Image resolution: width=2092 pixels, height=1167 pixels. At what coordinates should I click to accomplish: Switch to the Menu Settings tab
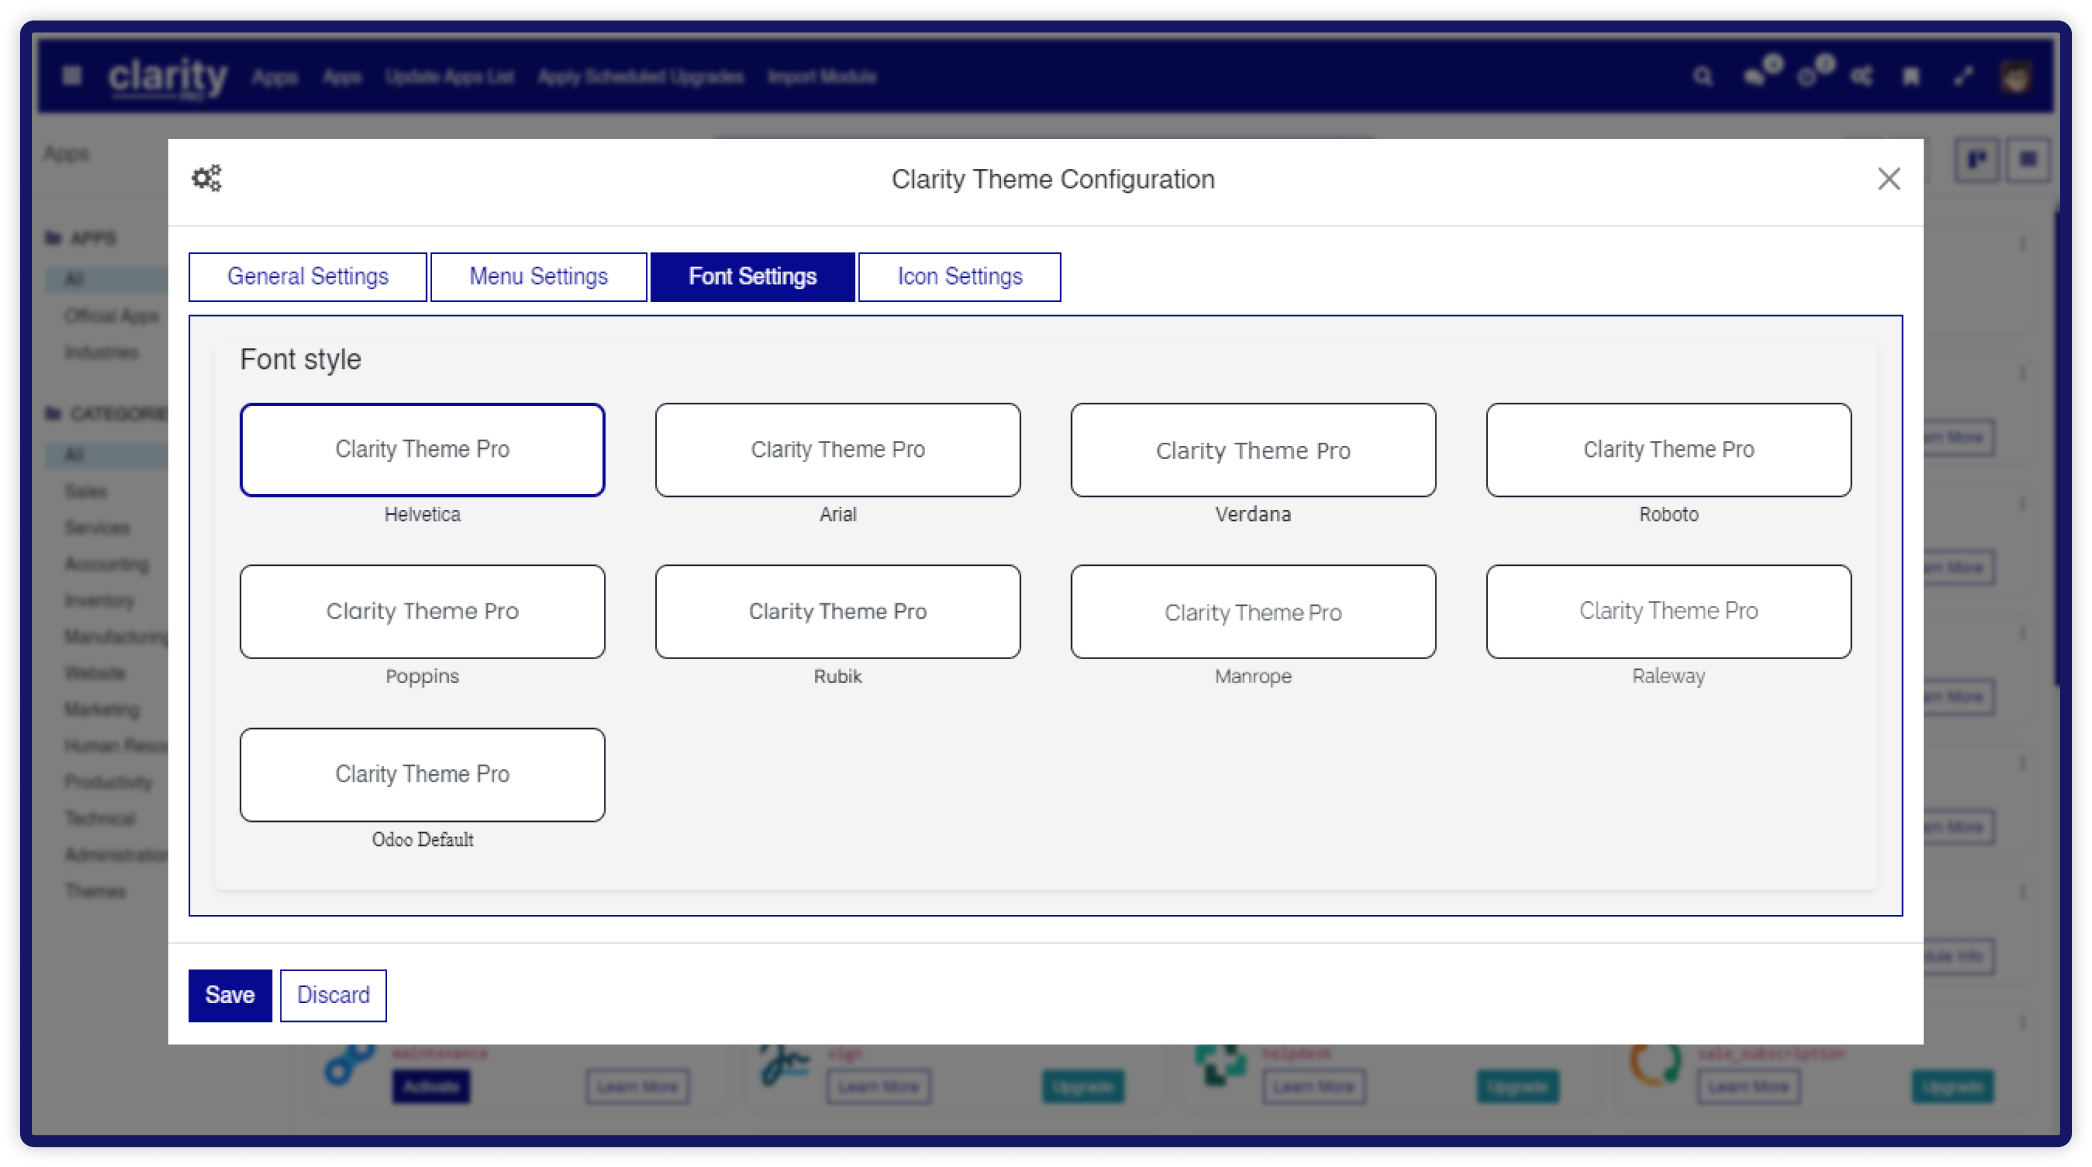click(x=539, y=277)
